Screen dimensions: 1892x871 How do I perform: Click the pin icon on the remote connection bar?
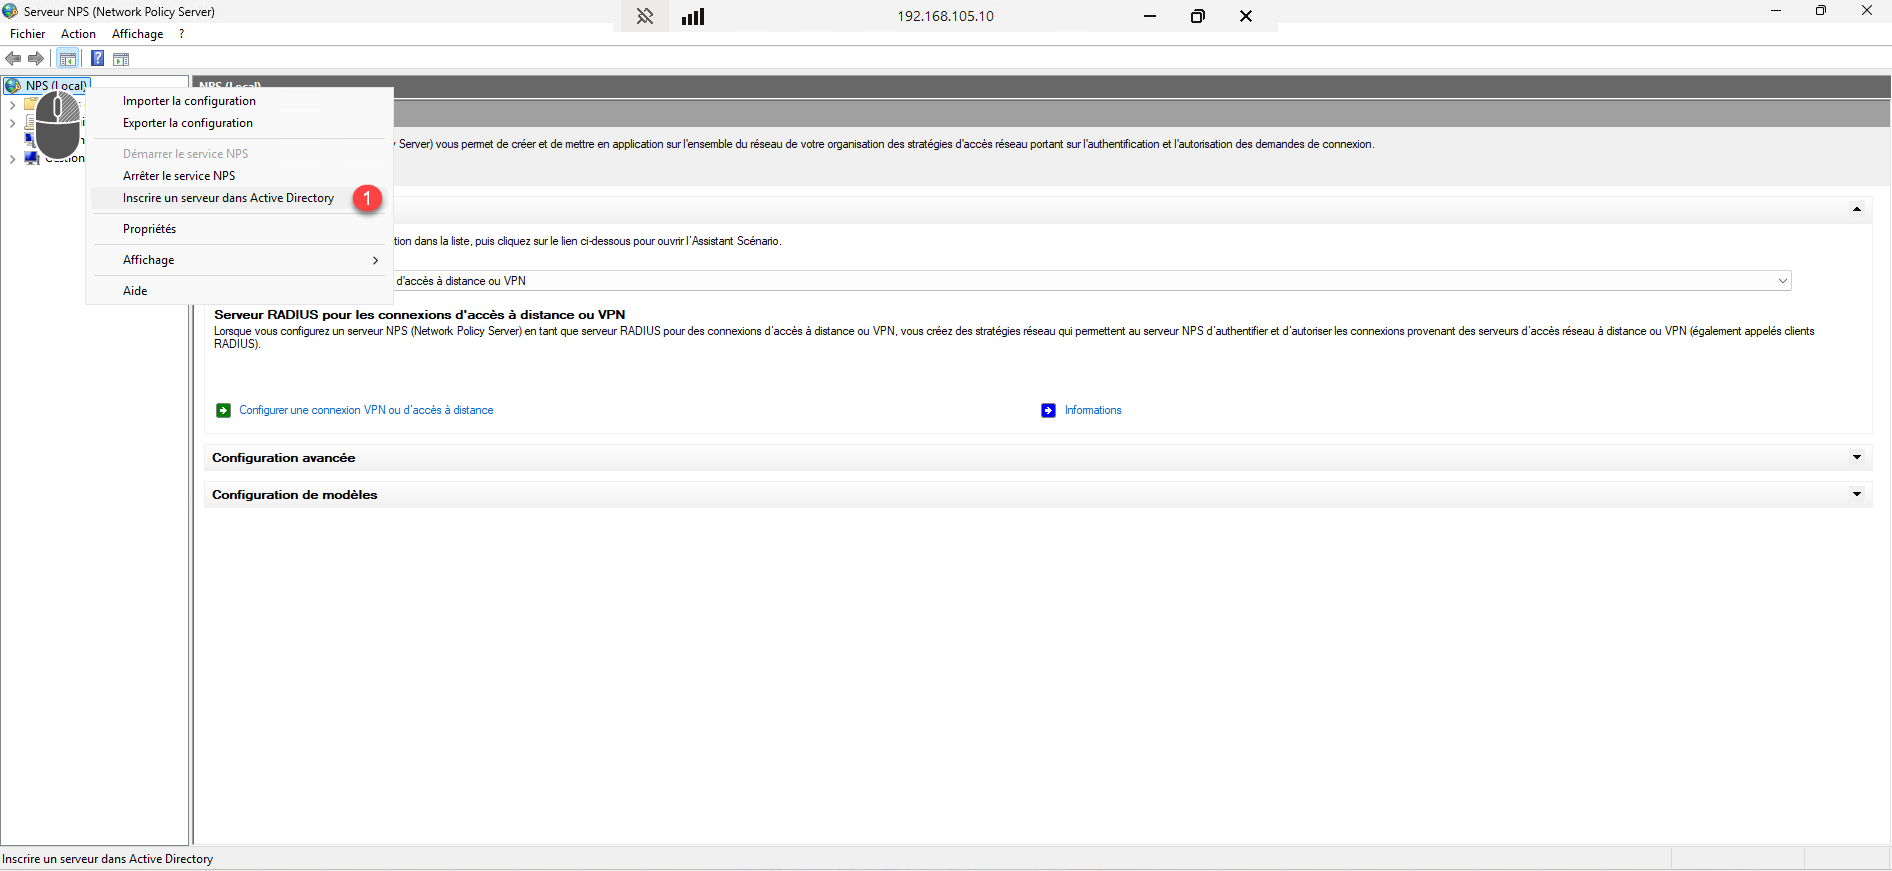tap(645, 16)
